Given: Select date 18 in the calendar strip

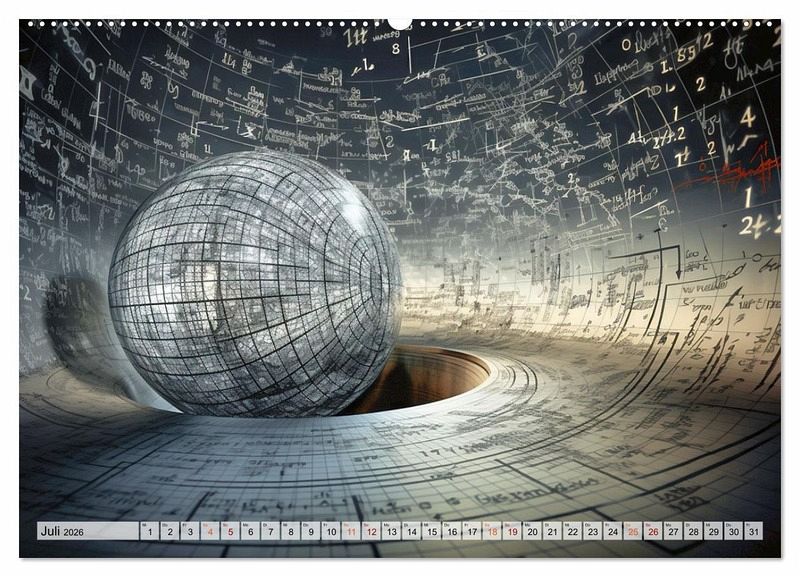Looking at the screenshot, I should tap(492, 532).
